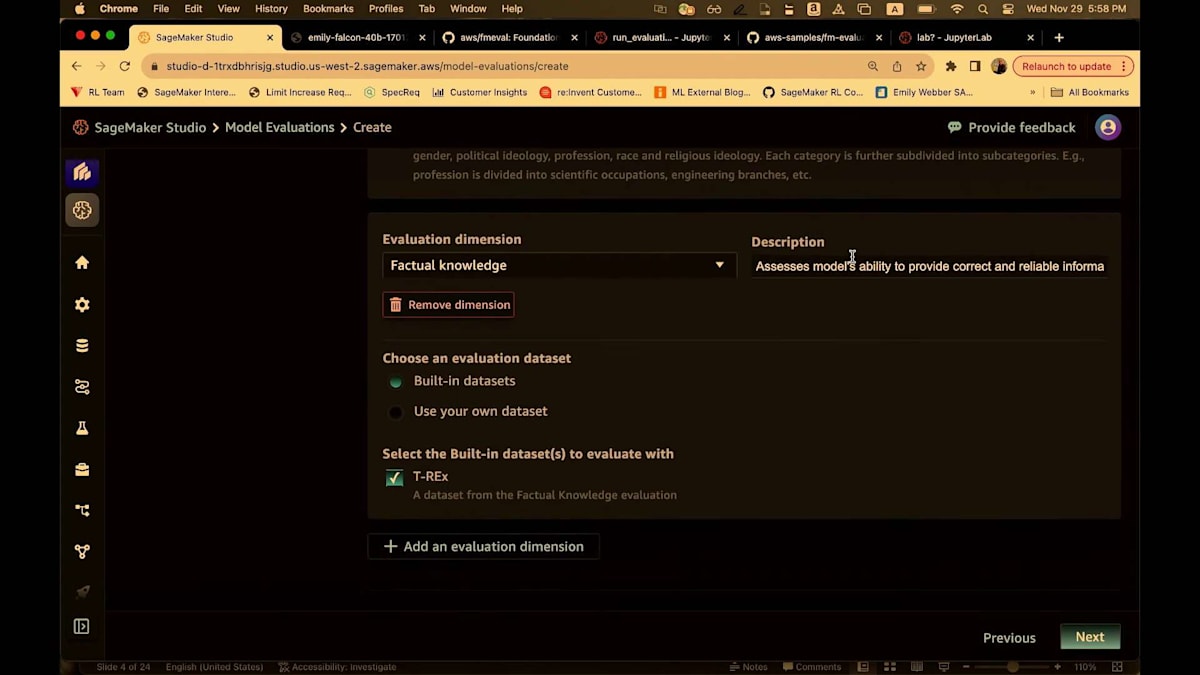Bookmark this page with the star icon

pyautogui.click(x=921, y=66)
